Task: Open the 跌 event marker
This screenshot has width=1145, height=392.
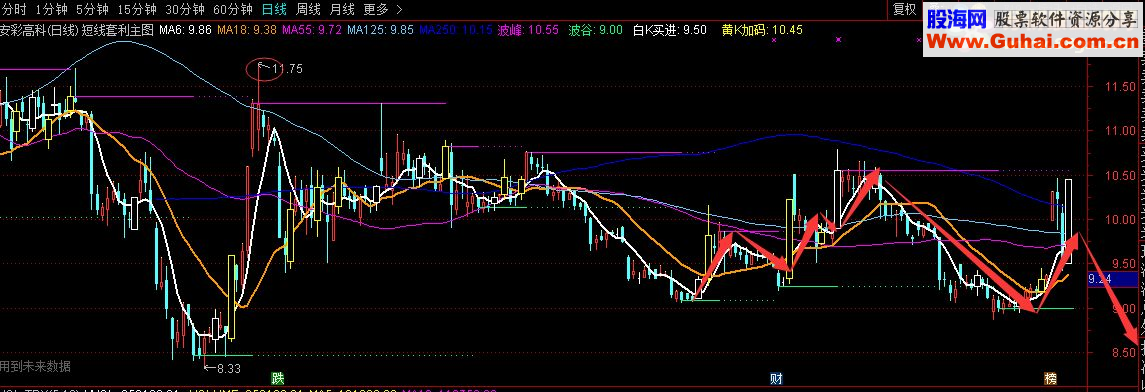Action: tap(277, 378)
